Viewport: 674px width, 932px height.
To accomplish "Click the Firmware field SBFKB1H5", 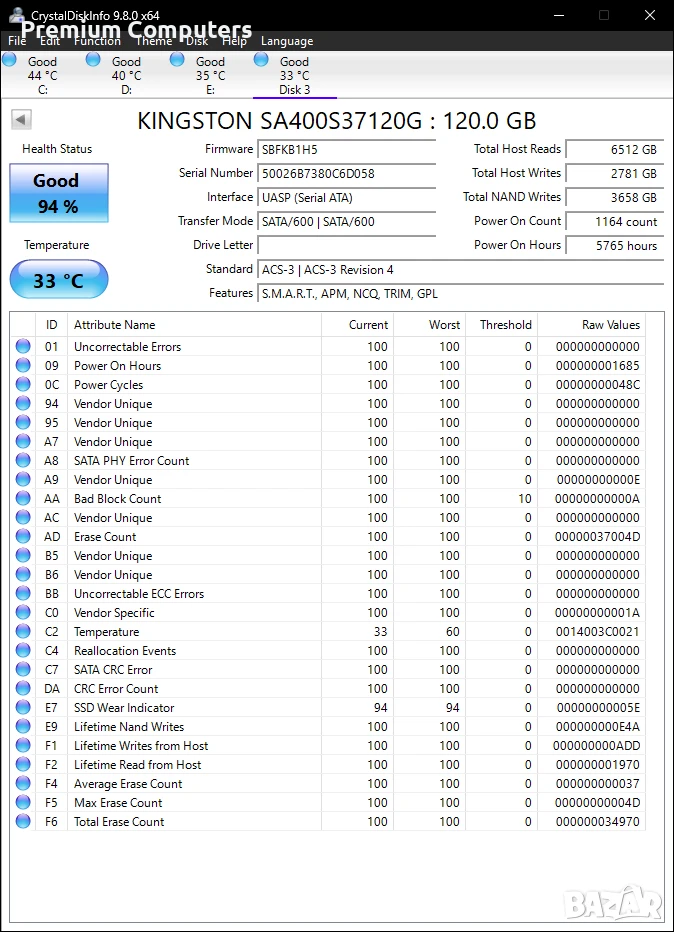I will [347, 150].
